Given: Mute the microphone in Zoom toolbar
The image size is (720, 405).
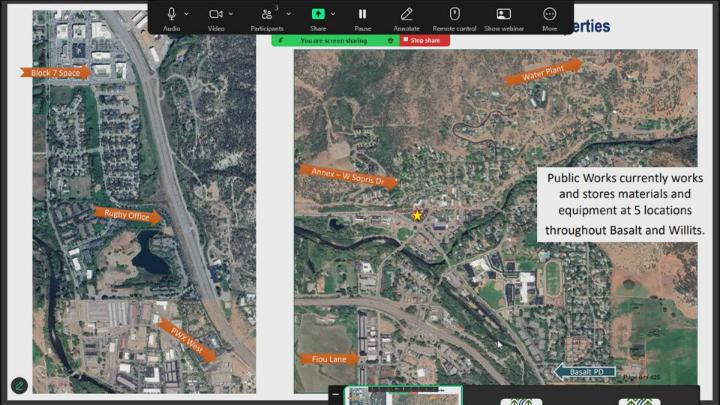Looking at the screenshot, I should (171, 14).
